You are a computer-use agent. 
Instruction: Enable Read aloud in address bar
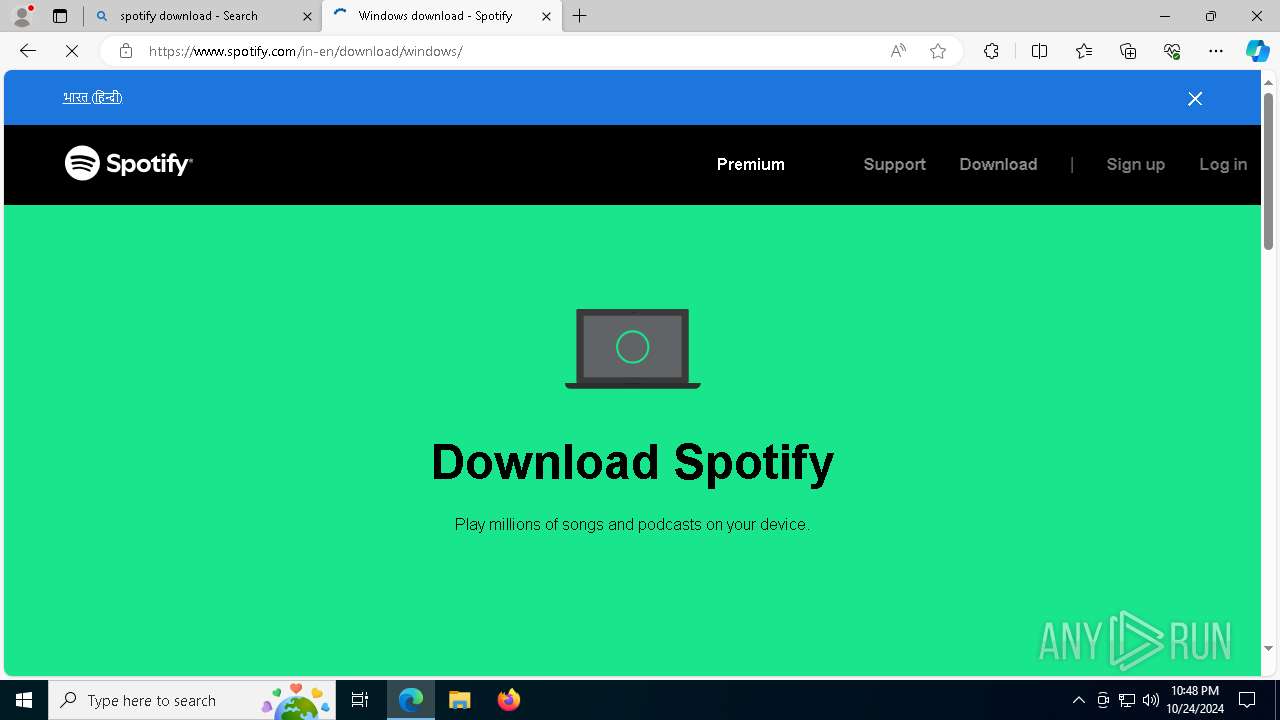coord(898,51)
